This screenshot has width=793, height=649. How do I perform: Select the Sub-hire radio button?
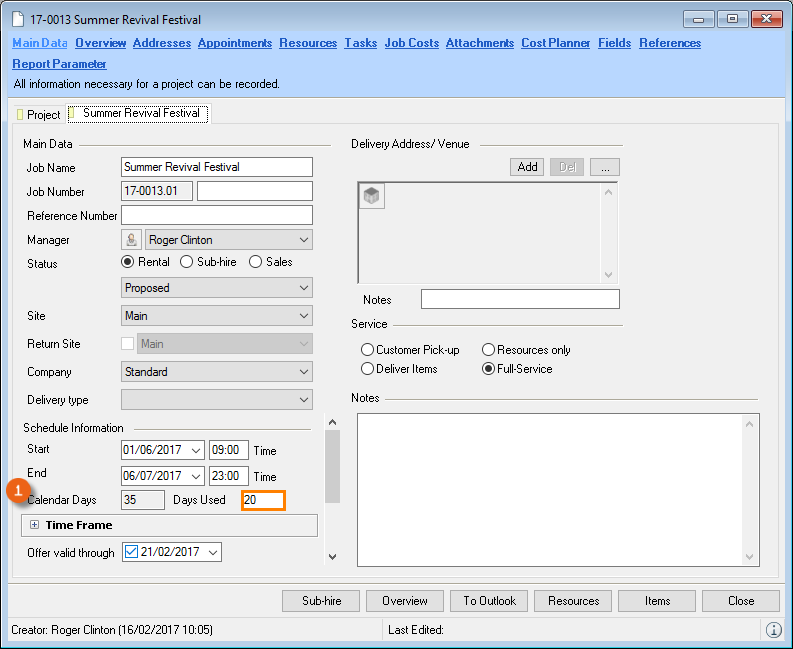(188, 262)
